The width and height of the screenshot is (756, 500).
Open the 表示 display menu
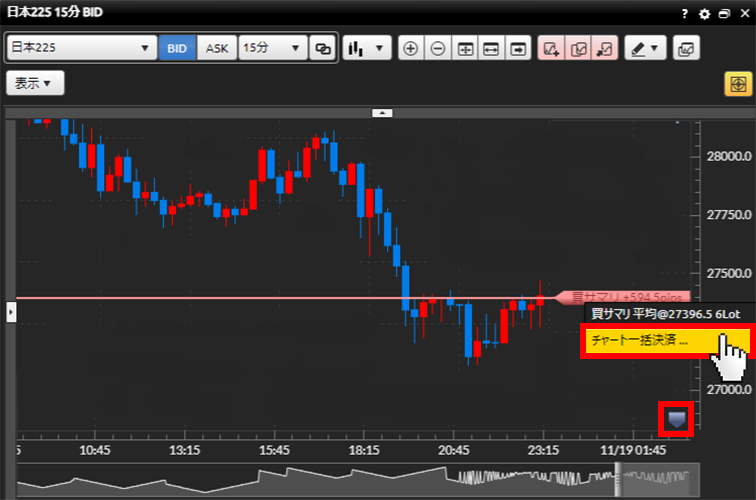click(x=35, y=83)
